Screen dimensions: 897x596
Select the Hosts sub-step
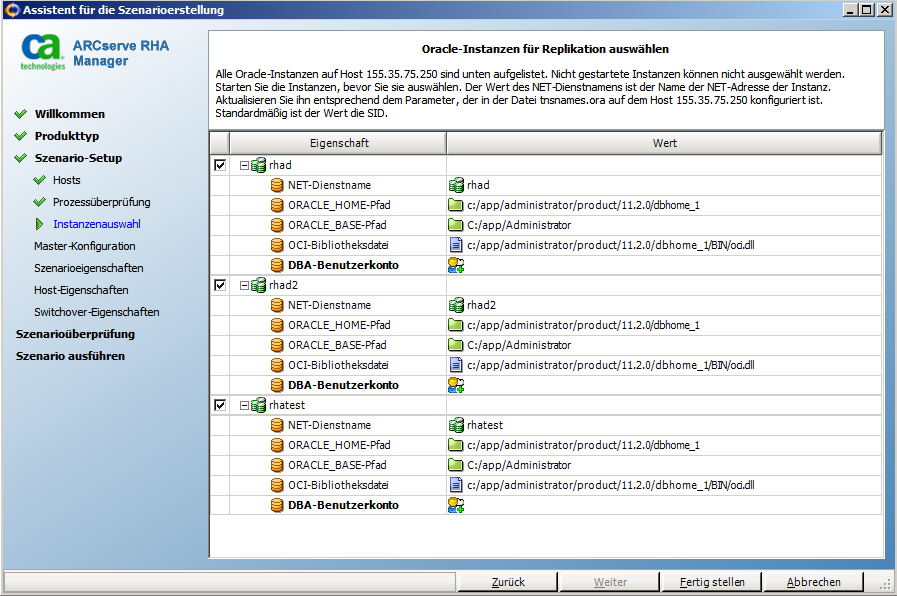66,180
